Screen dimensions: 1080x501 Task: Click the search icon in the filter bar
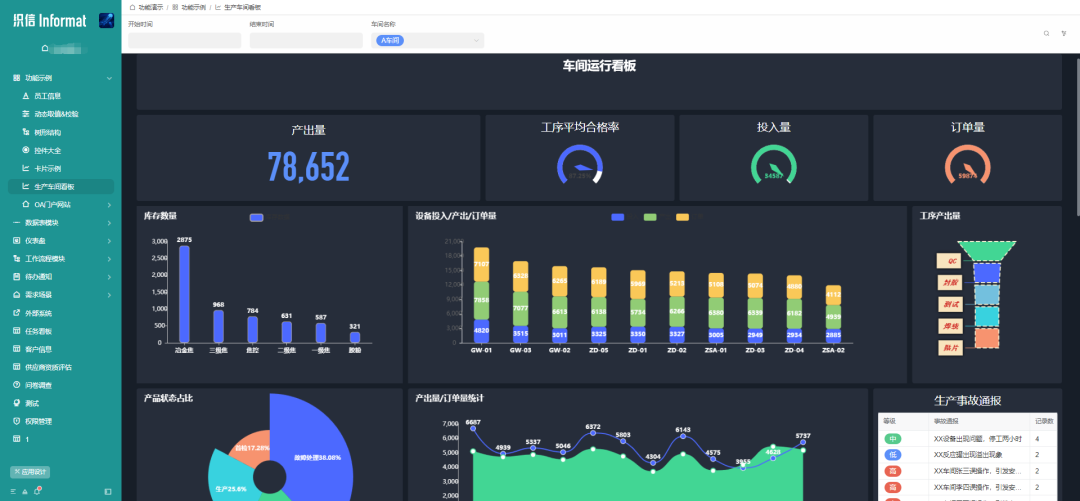point(1046,33)
